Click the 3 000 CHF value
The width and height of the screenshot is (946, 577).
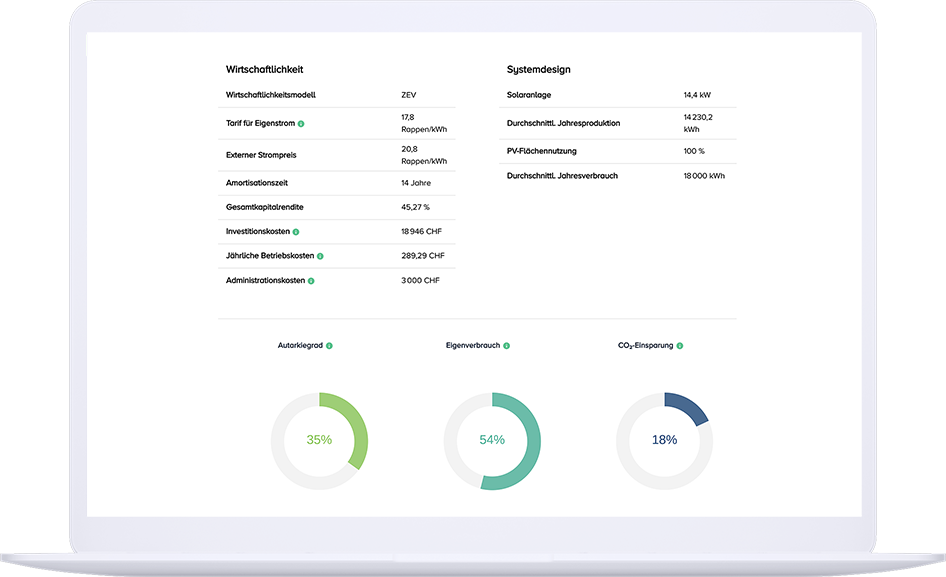click(x=420, y=281)
